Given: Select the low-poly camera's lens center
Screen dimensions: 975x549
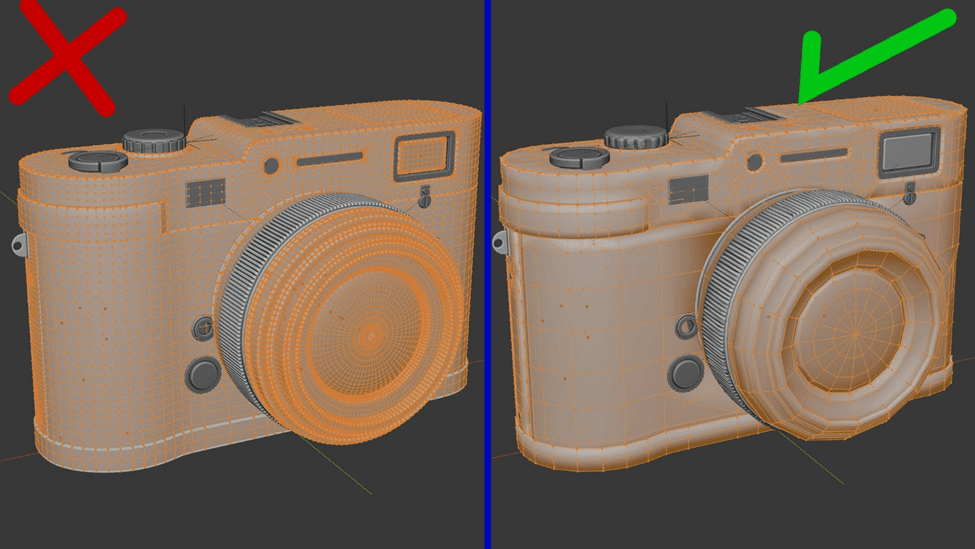Looking at the screenshot, I should (855, 332).
